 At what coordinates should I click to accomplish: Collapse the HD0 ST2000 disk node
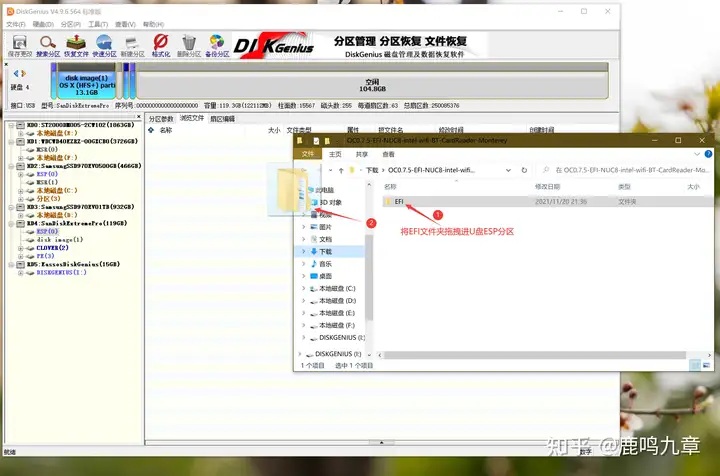coord(11,125)
